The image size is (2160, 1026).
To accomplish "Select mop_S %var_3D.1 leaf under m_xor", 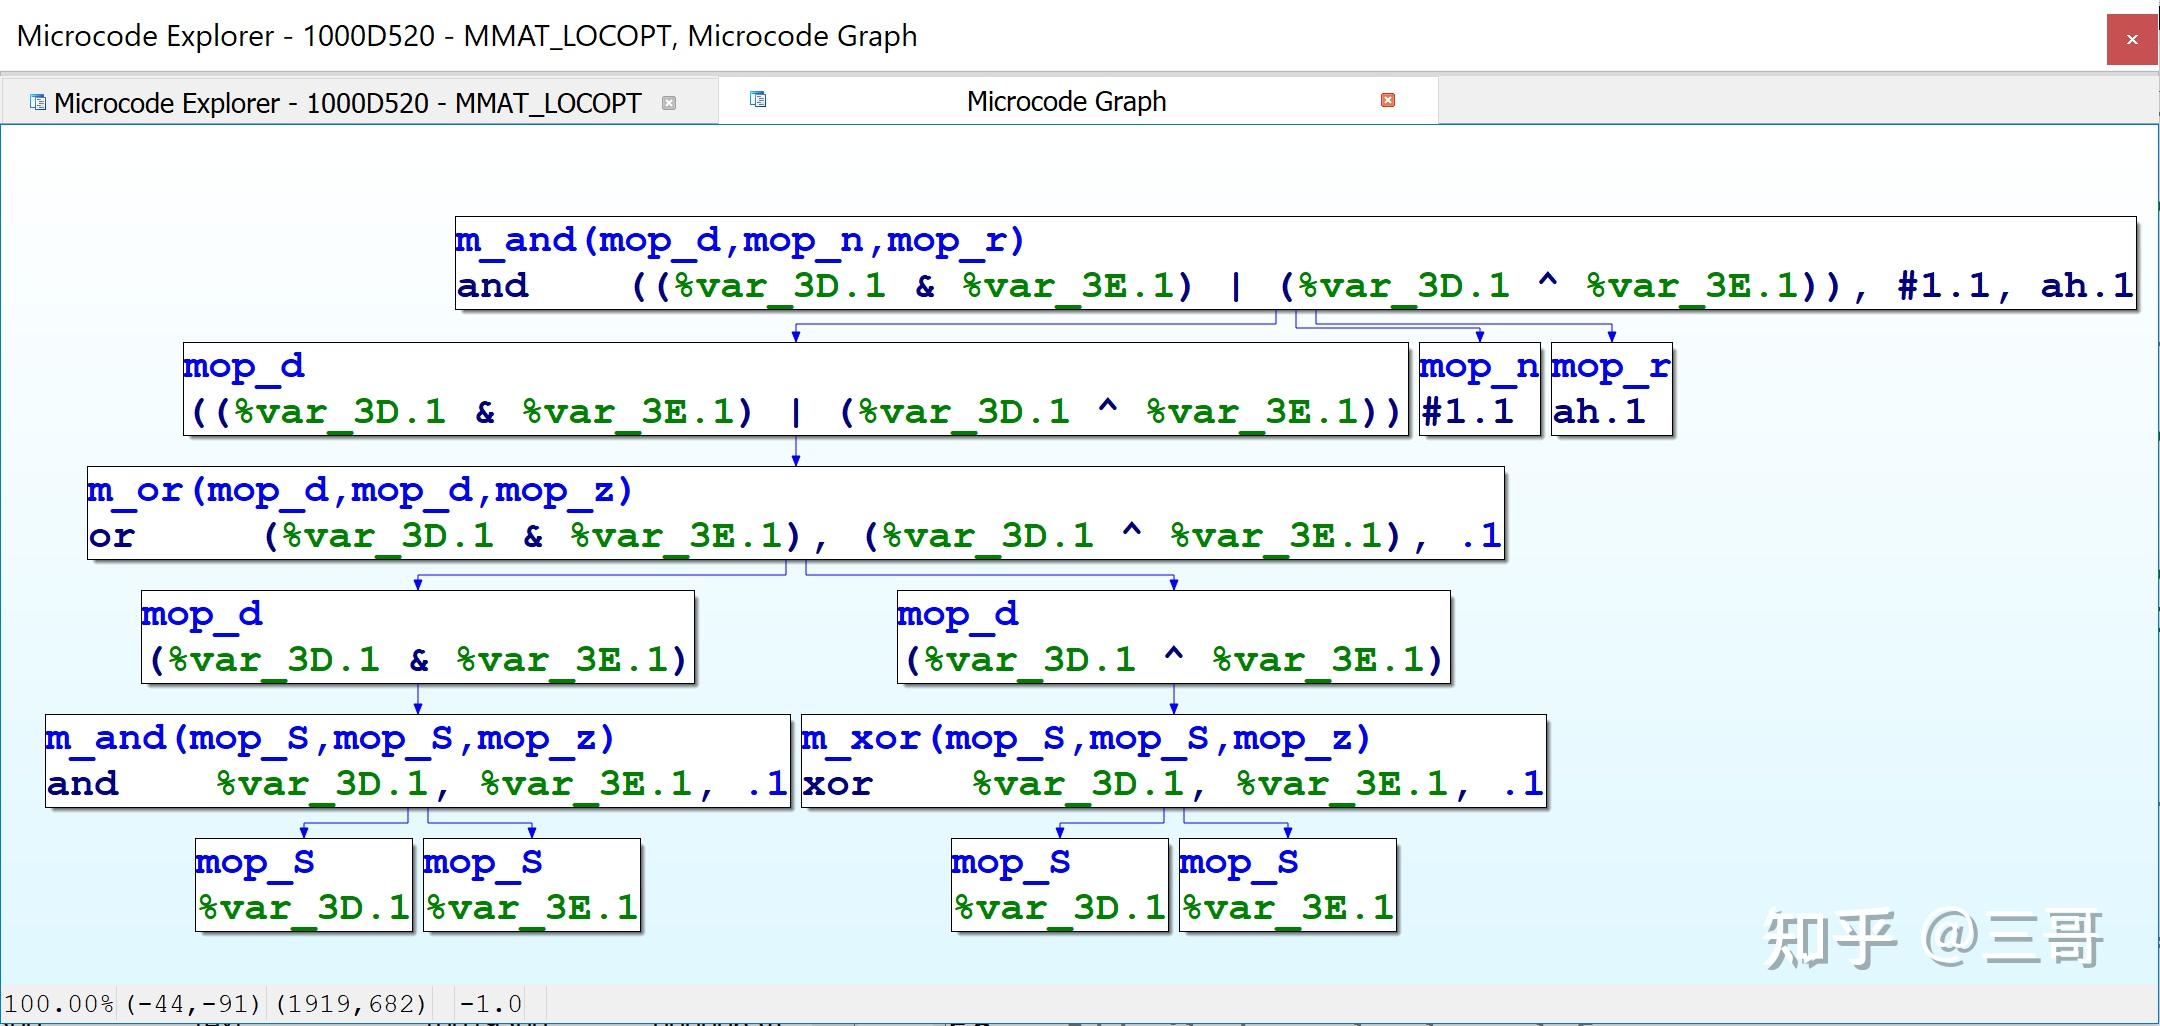I will [1058, 885].
